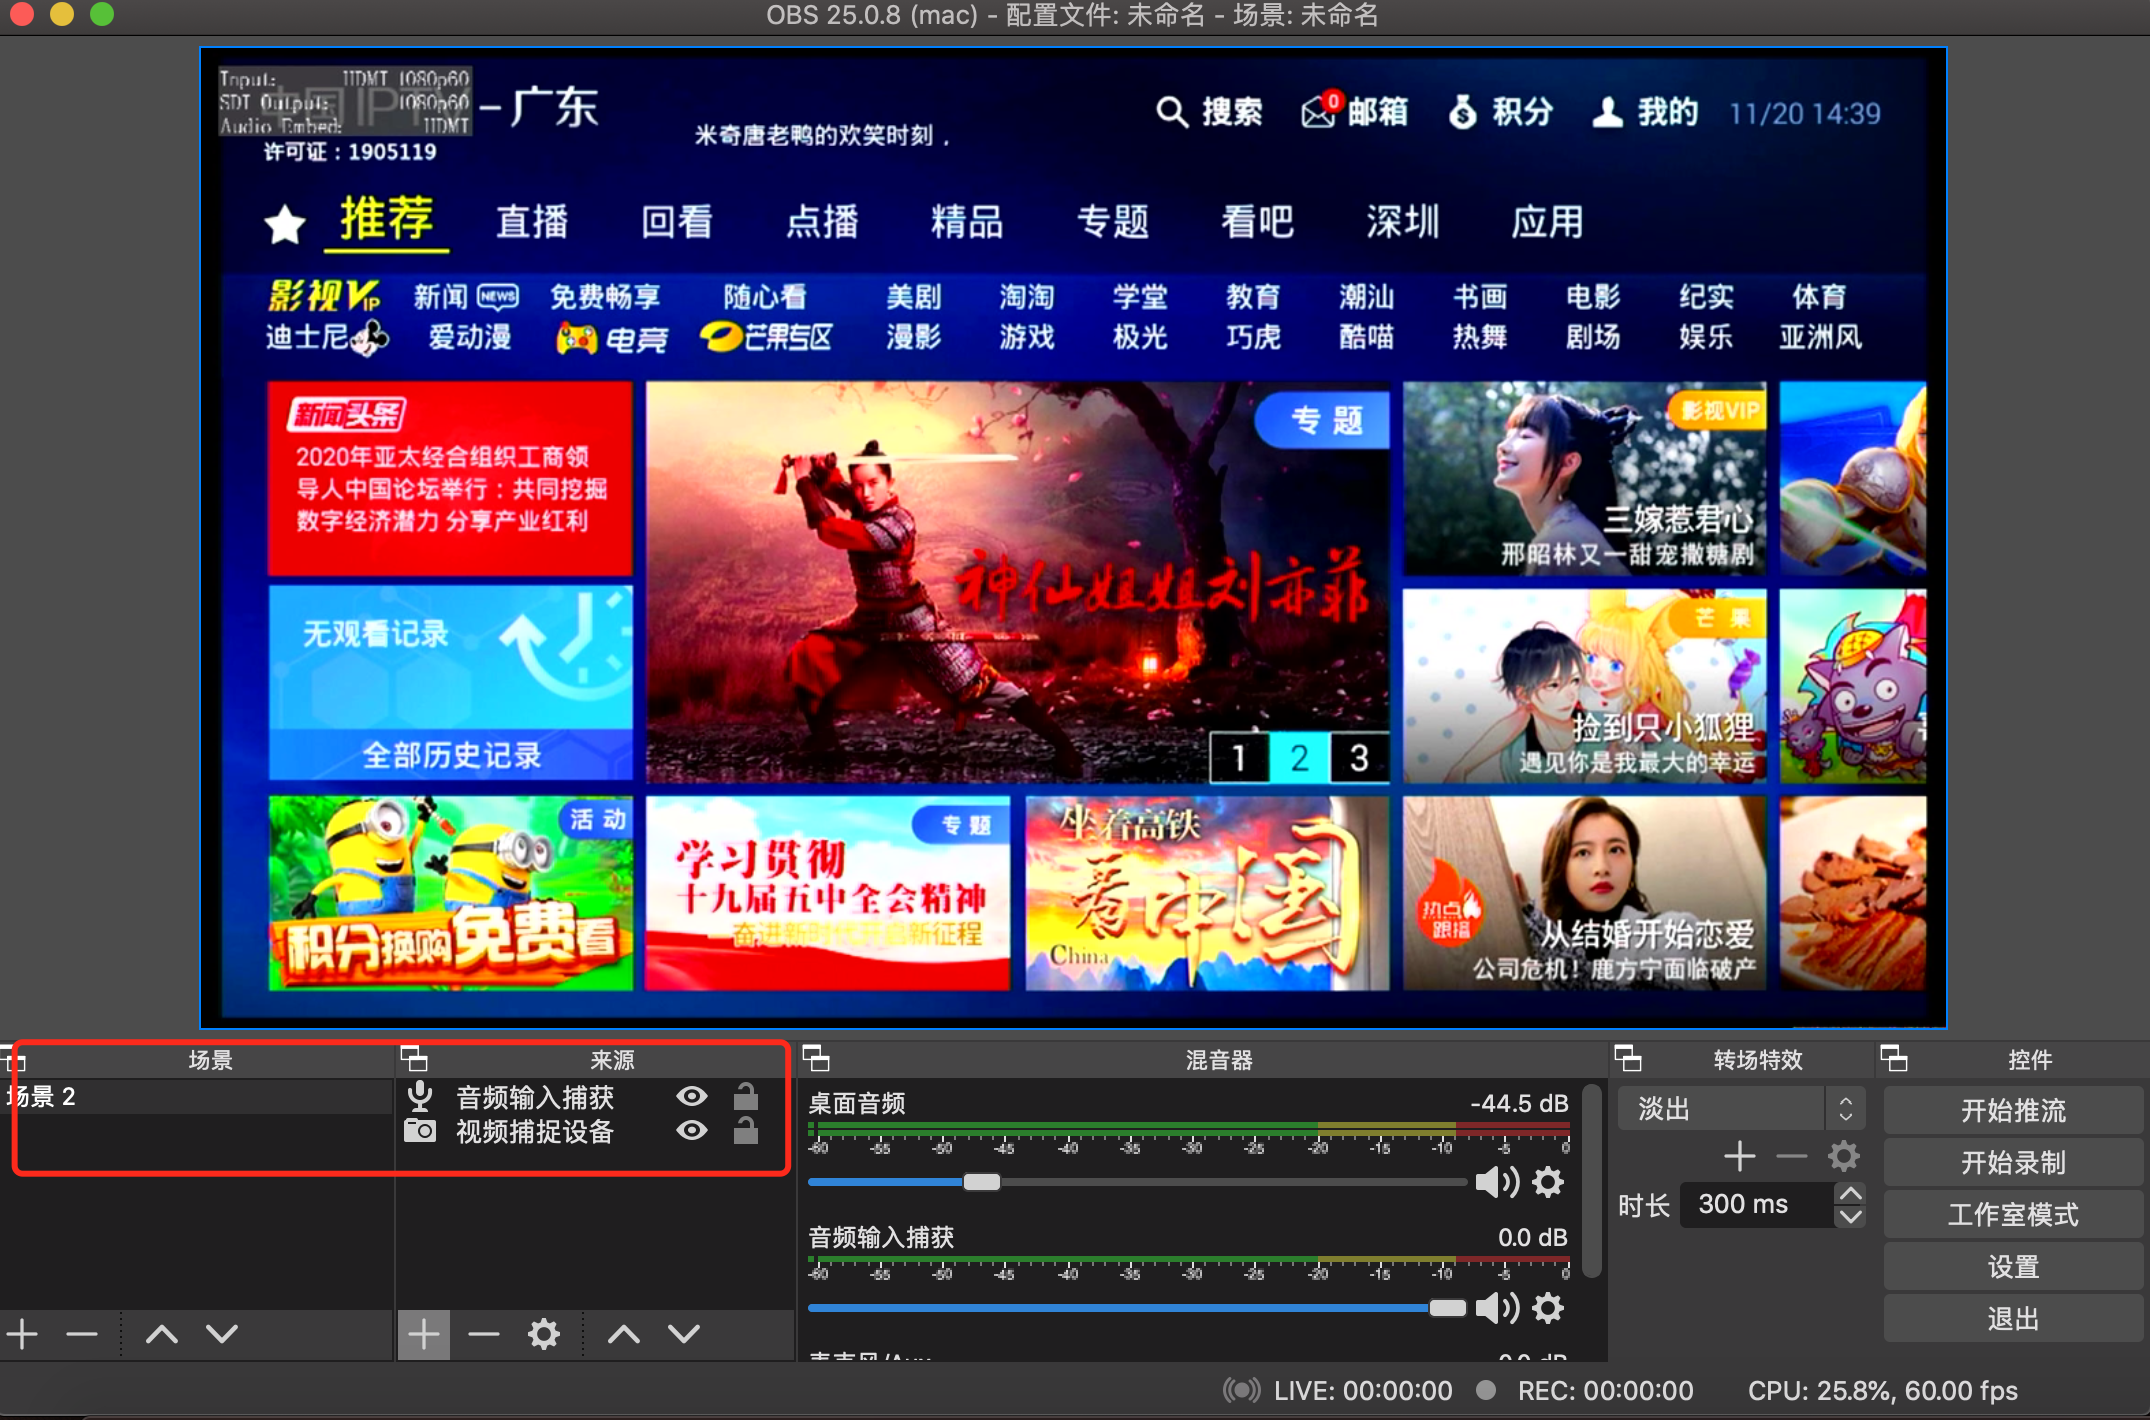Select 直播 tab in preview
The width and height of the screenshot is (2150, 1420).
click(532, 222)
